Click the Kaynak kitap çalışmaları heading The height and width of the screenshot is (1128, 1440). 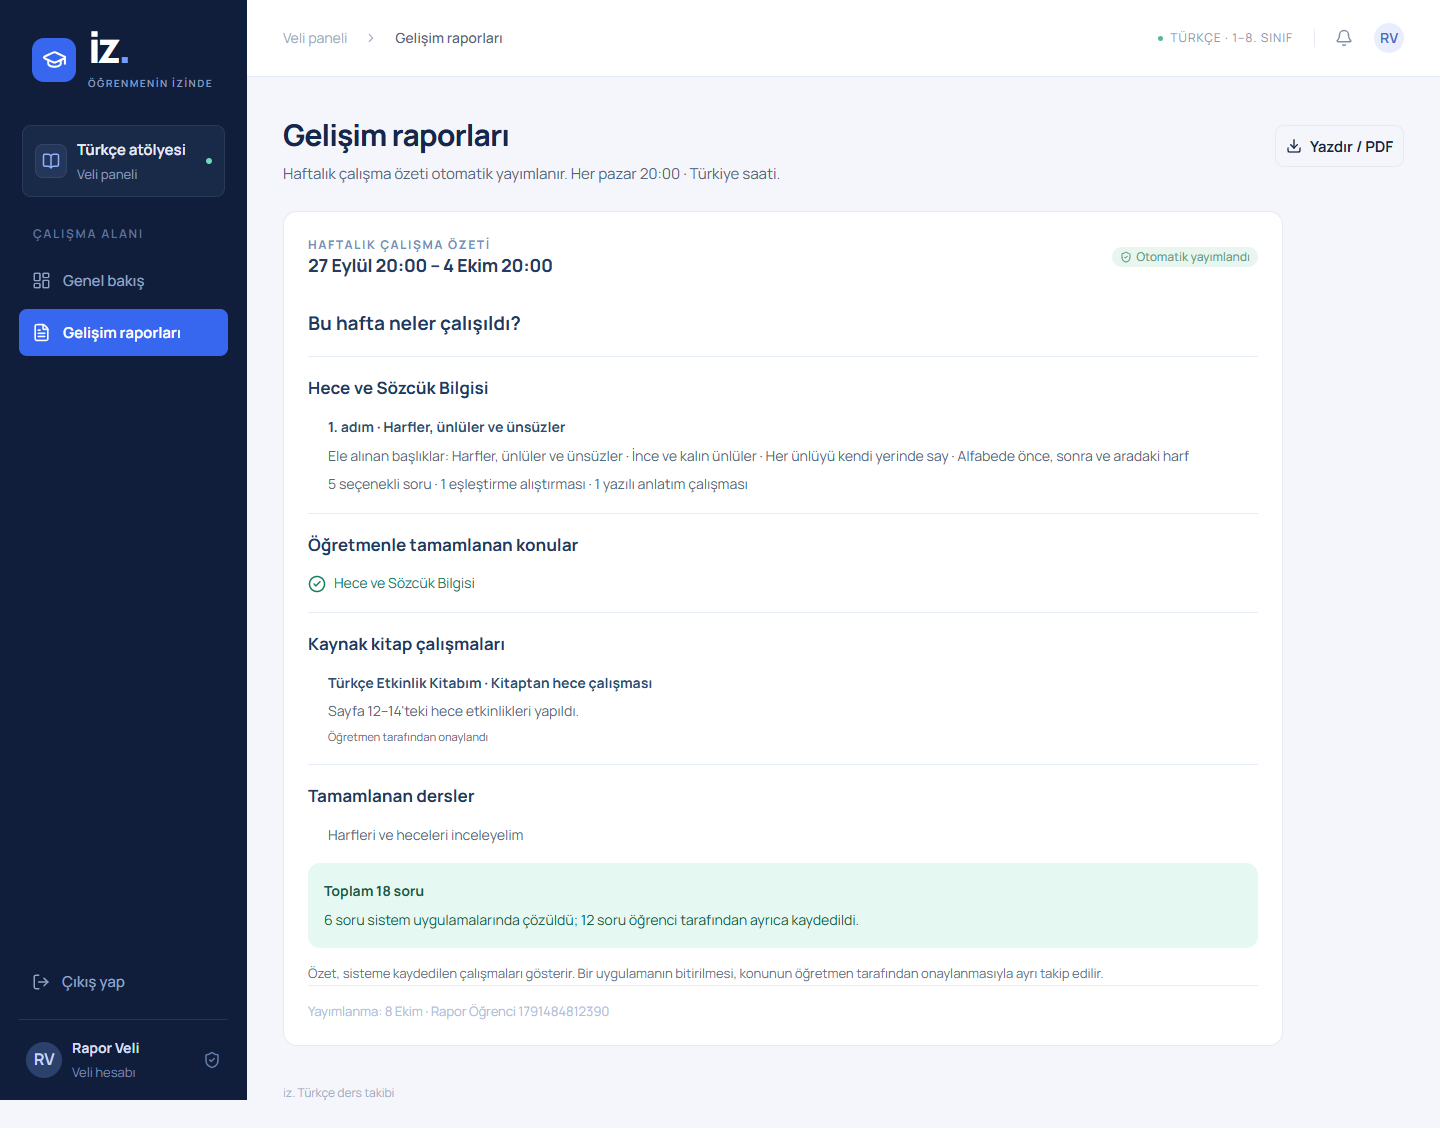click(x=406, y=644)
